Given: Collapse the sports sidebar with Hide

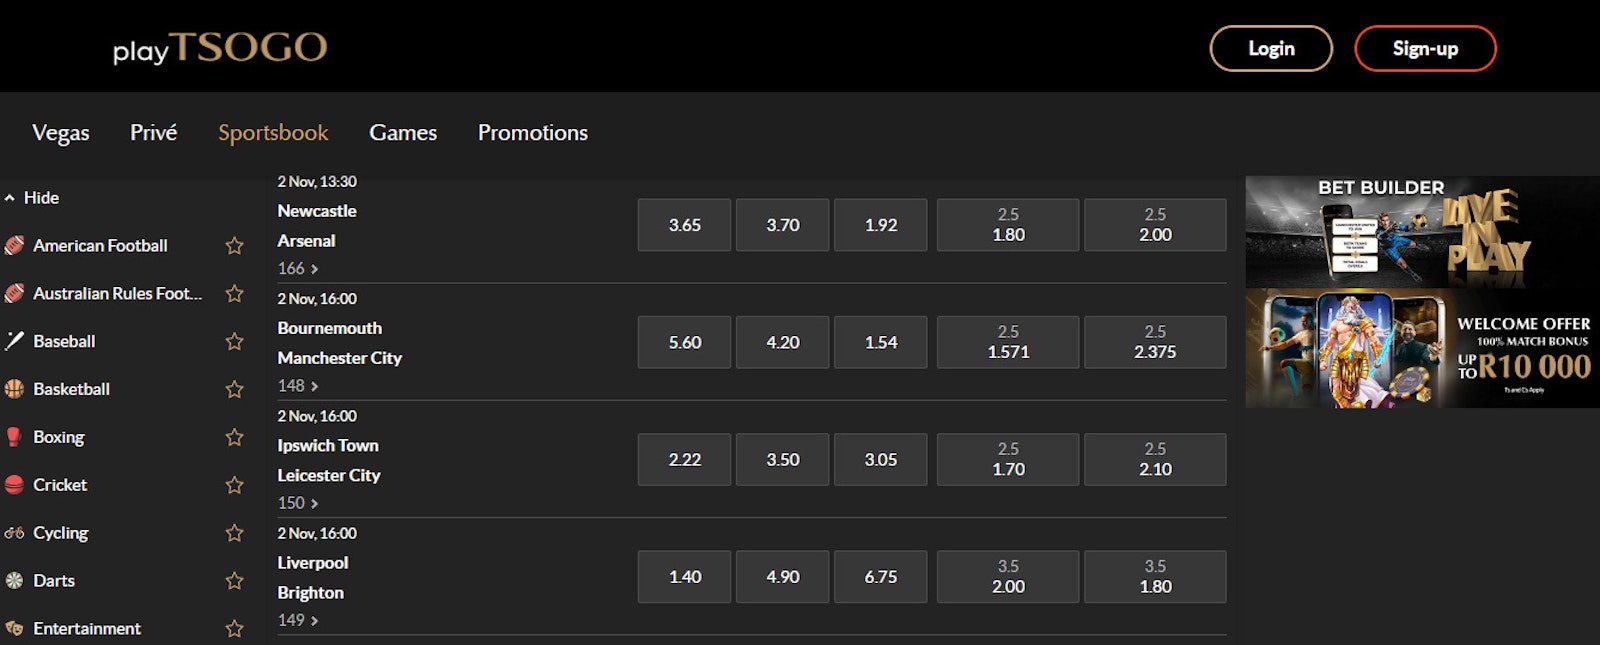Looking at the screenshot, I should [32, 198].
